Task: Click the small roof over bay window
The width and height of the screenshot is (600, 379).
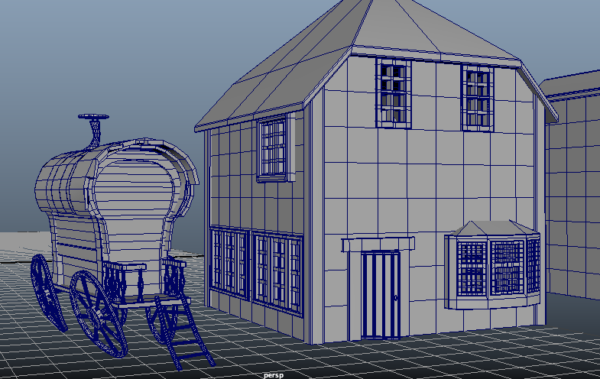Action: click(494, 228)
